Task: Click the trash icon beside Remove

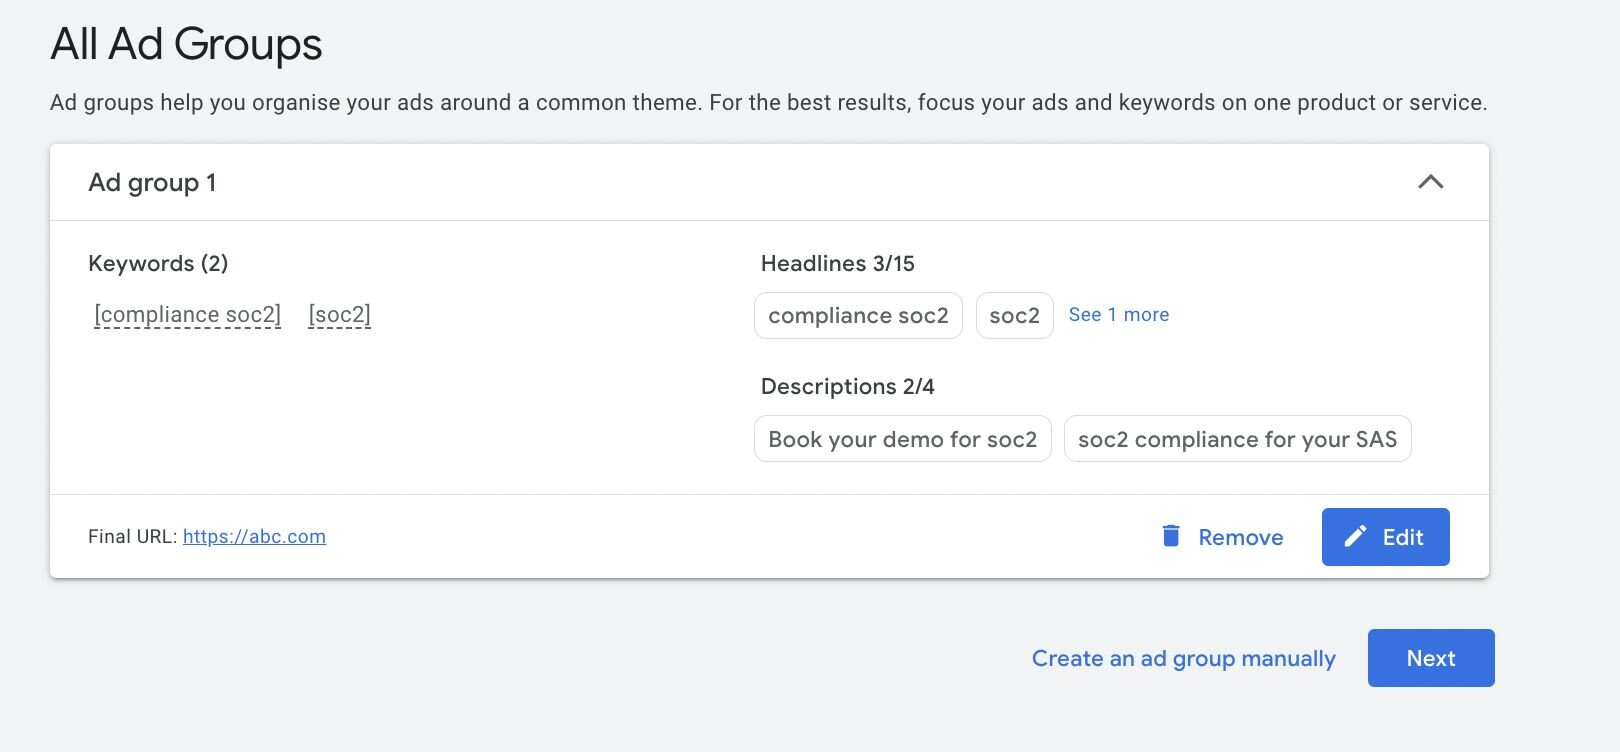Action: point(1171,536)
